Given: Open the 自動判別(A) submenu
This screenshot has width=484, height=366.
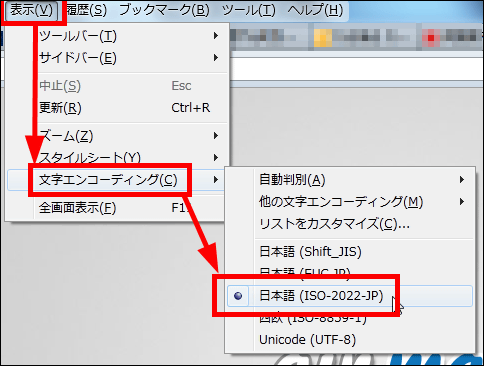Looking at the screenshot, I should (349, 180).
